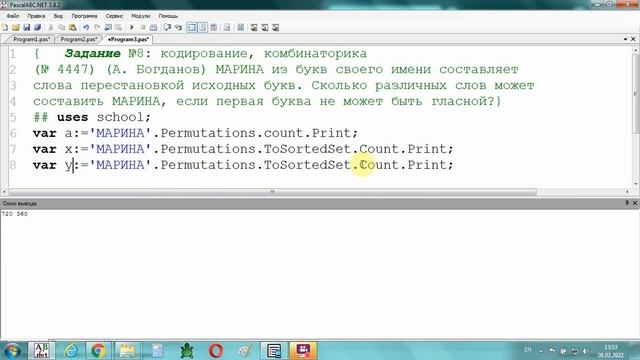Switch to the Program1.pas tab

31,40
